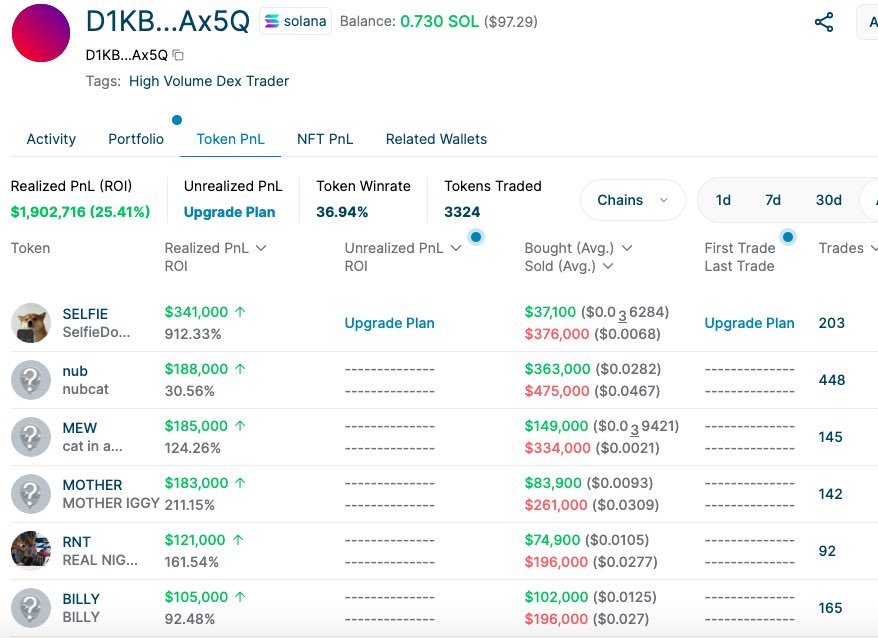Click the 203 trades count for SELFIE
The image size is (878, 638).
[x=832, y=323]
